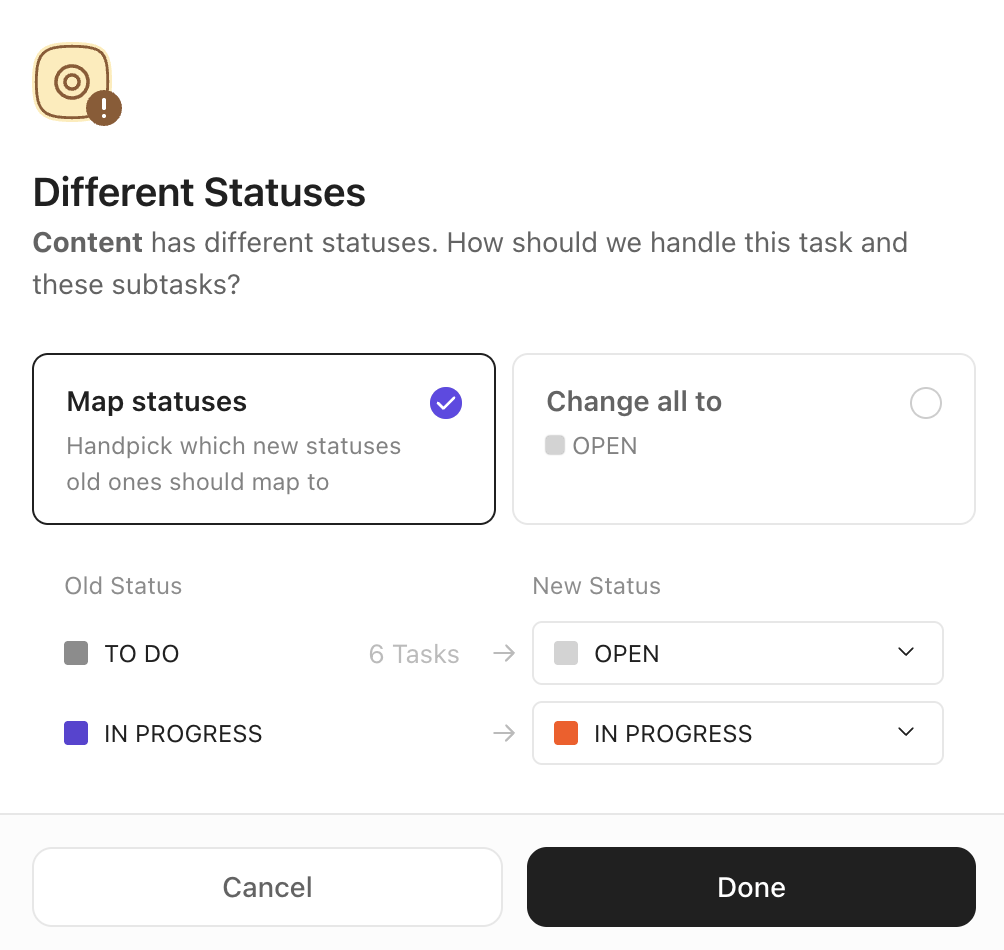Image resolution: width=1004 pixels, height=950 pixels.
Task: Click the arrow next to IN PROGRESS row
Action: [503, 733]
